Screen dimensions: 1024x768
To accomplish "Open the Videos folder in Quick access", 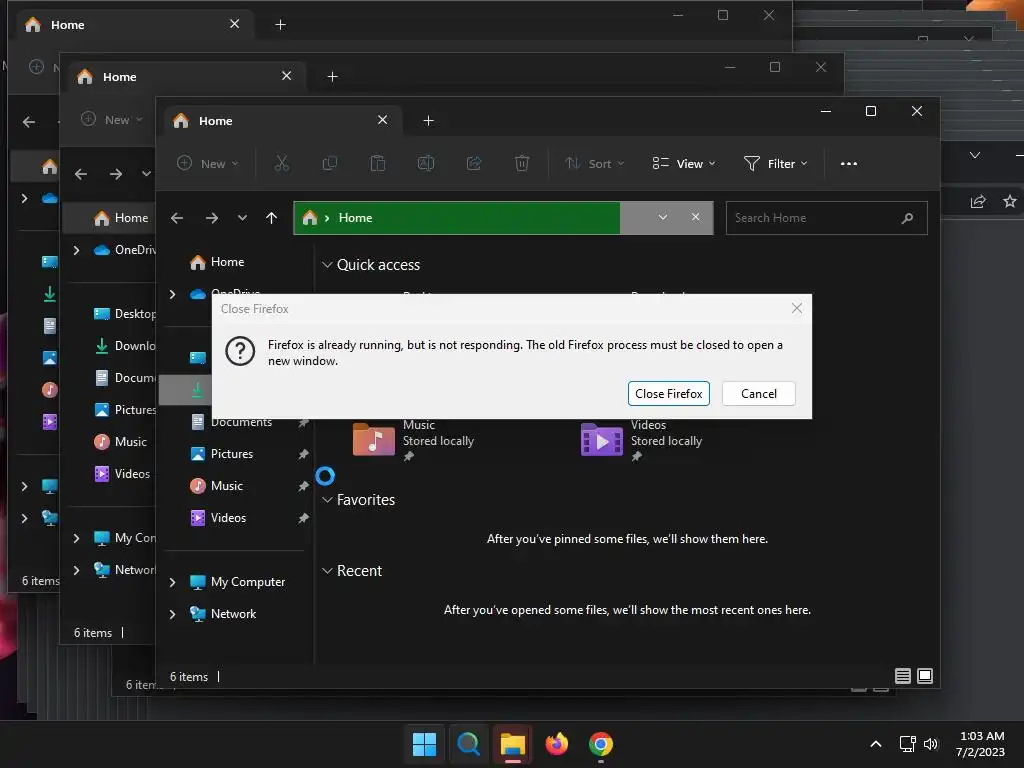I will coord(601,440).
